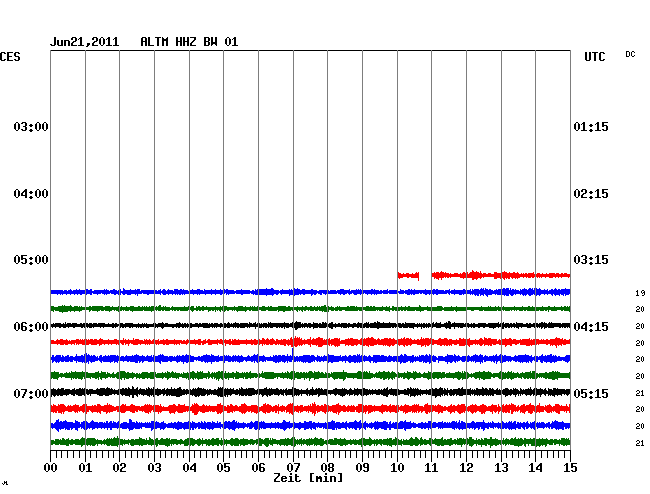
Task: Select the station title ALTM HHZ BW 01
Action: [x=189, y=42]
